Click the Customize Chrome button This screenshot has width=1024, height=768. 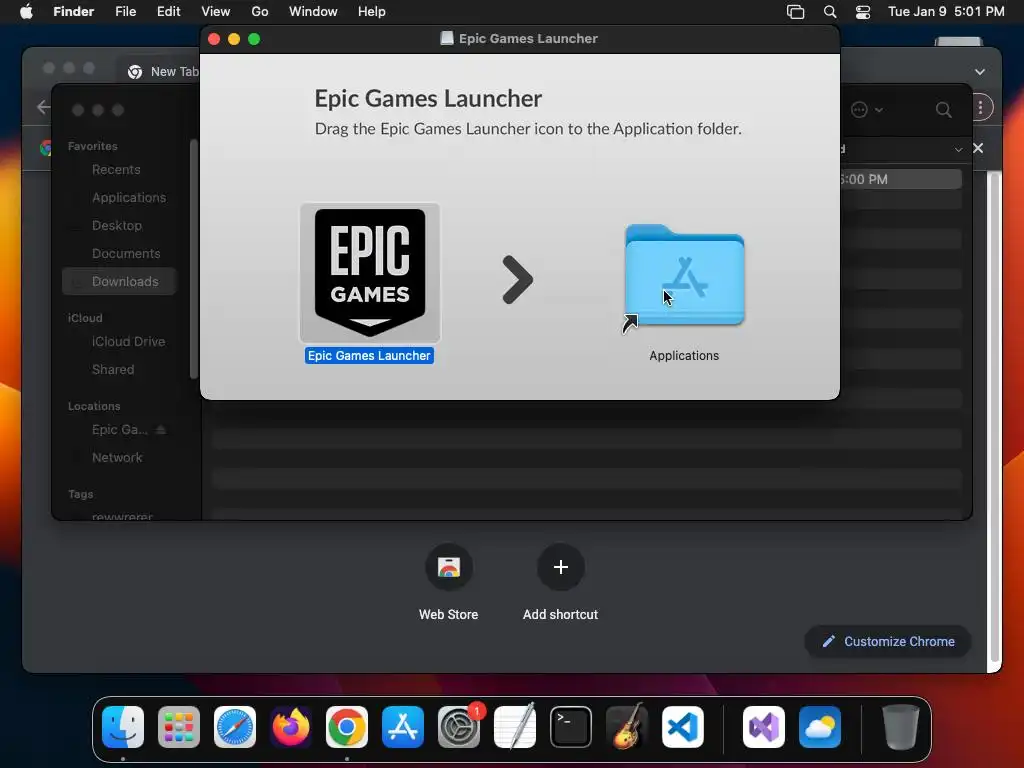(x=888, y=641)
